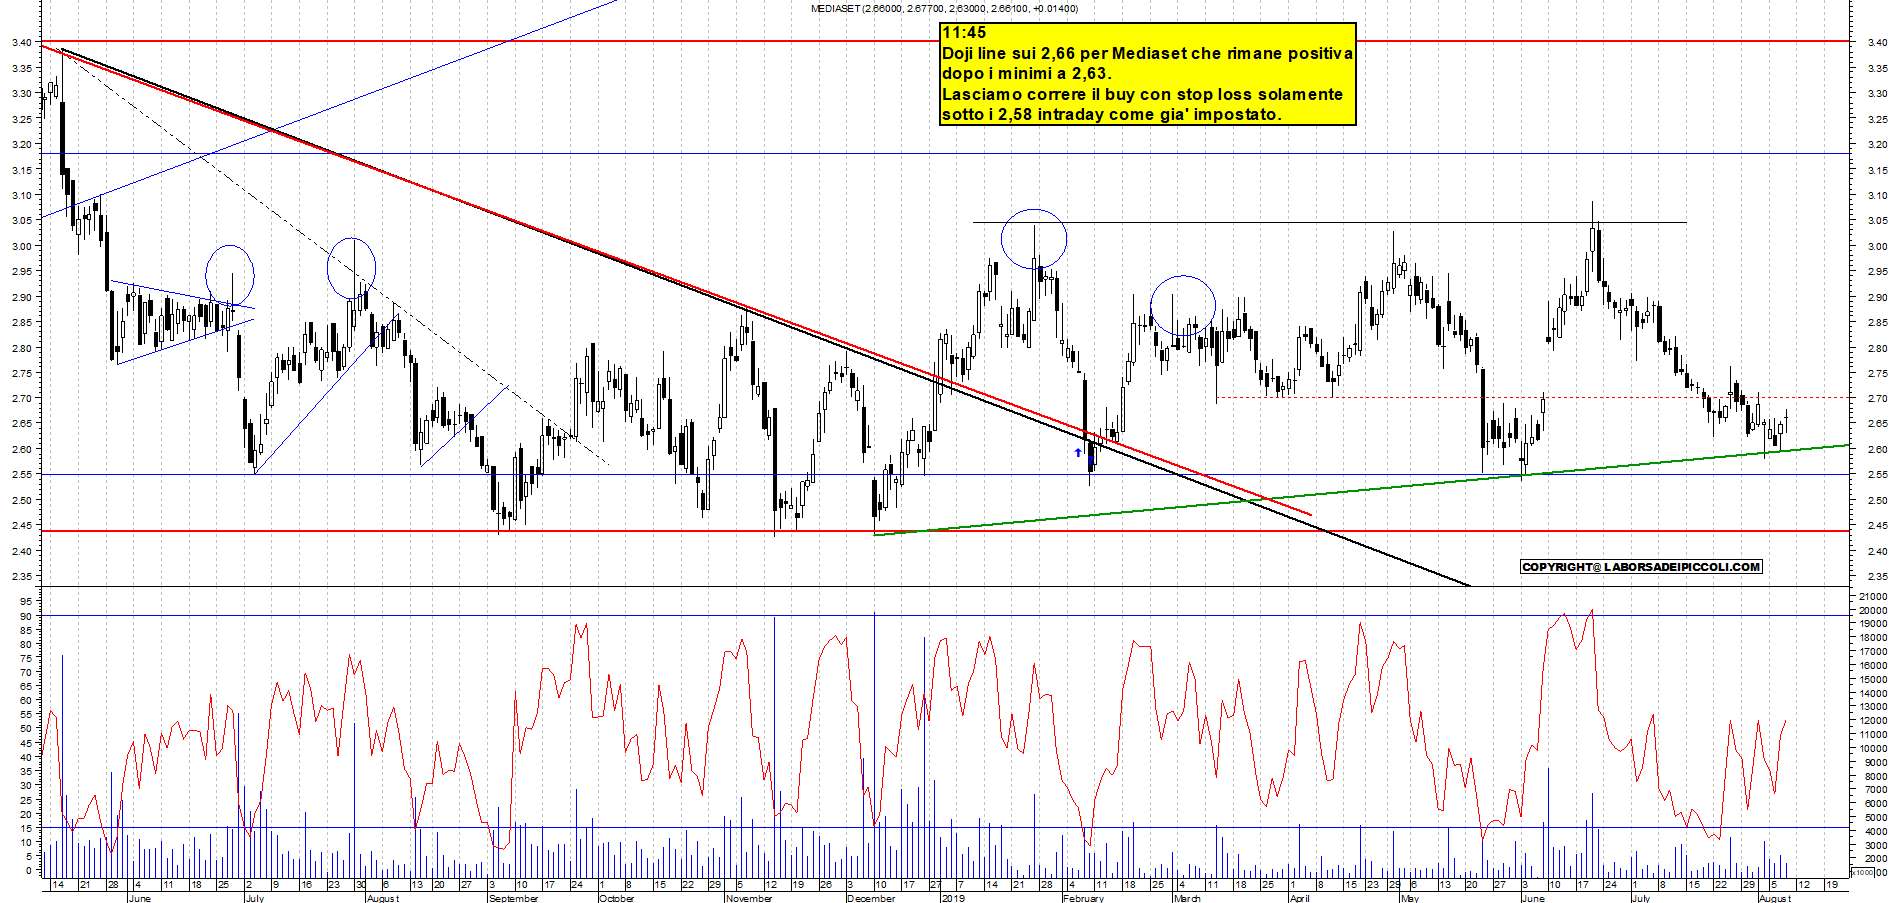
Task: Click the 12000 value on the volume scale
Action: (1872, 721)
